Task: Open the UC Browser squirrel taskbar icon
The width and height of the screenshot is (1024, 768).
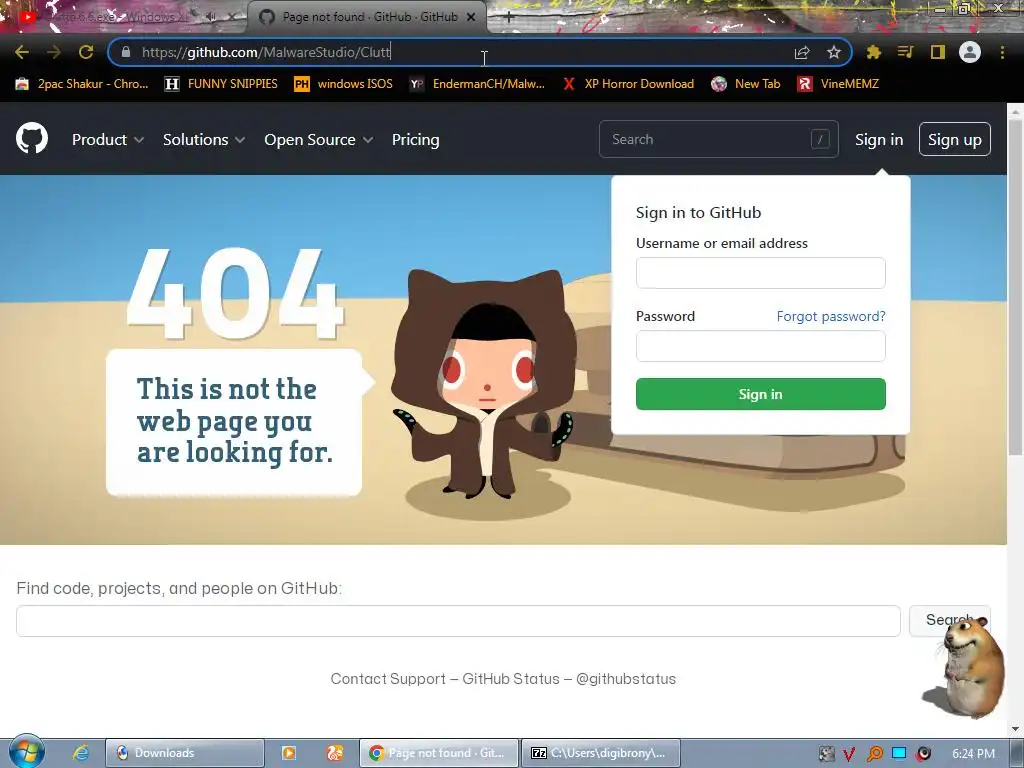Action: tap(335, 753)
